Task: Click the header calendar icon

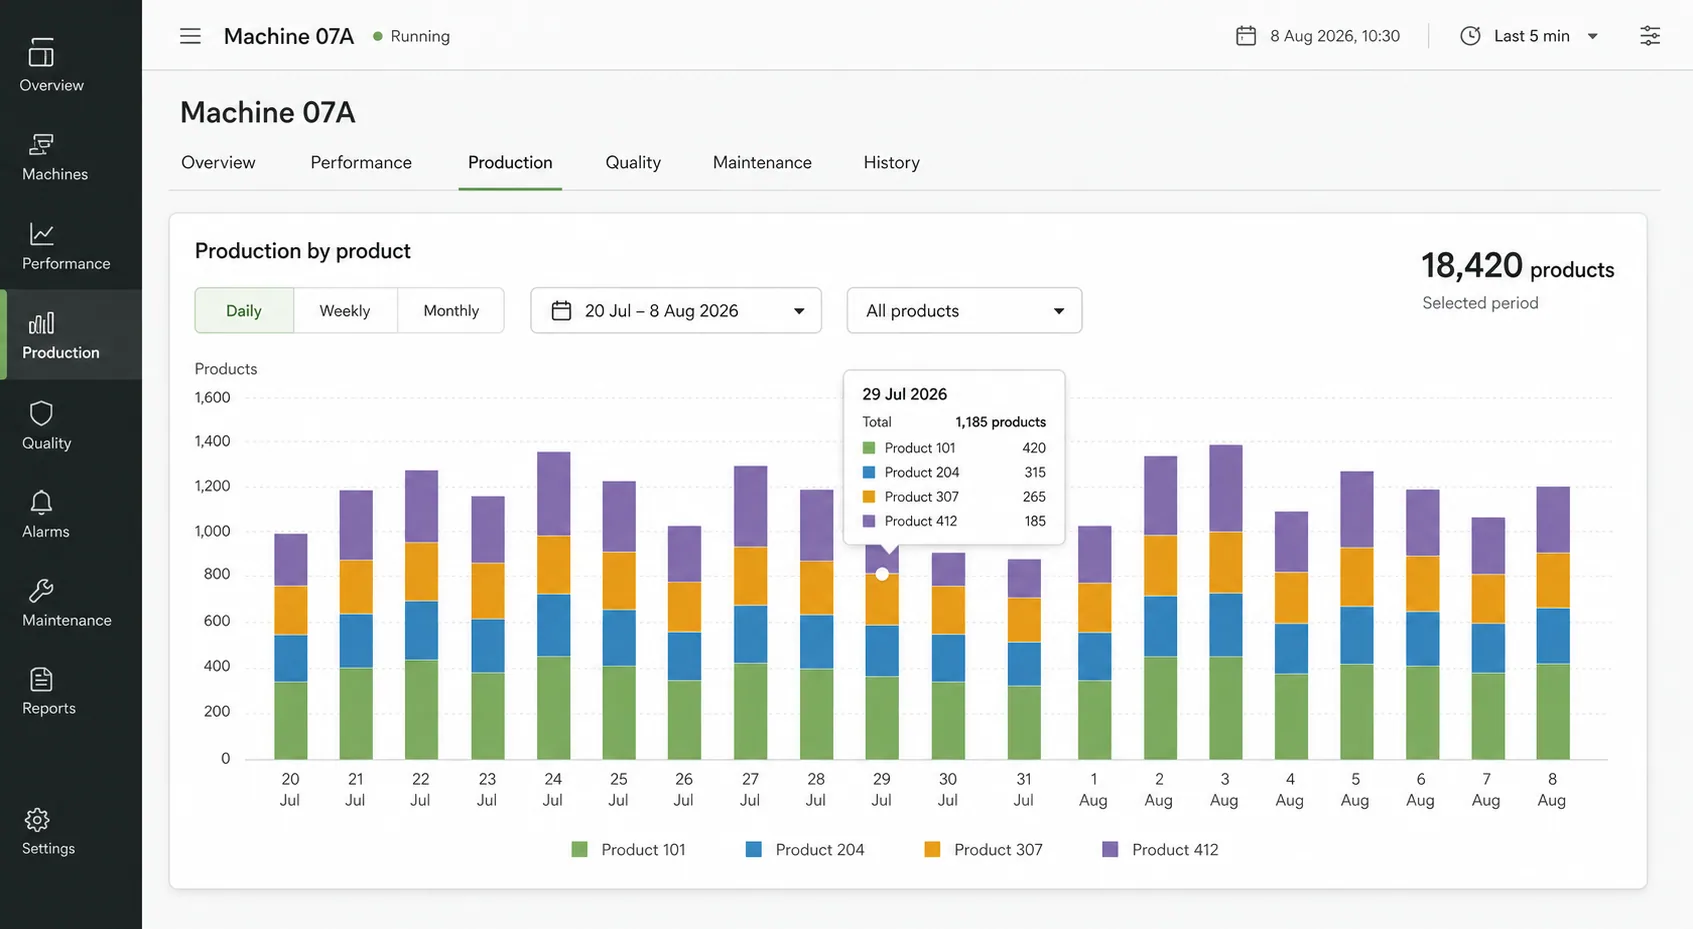Action: 1246,36
